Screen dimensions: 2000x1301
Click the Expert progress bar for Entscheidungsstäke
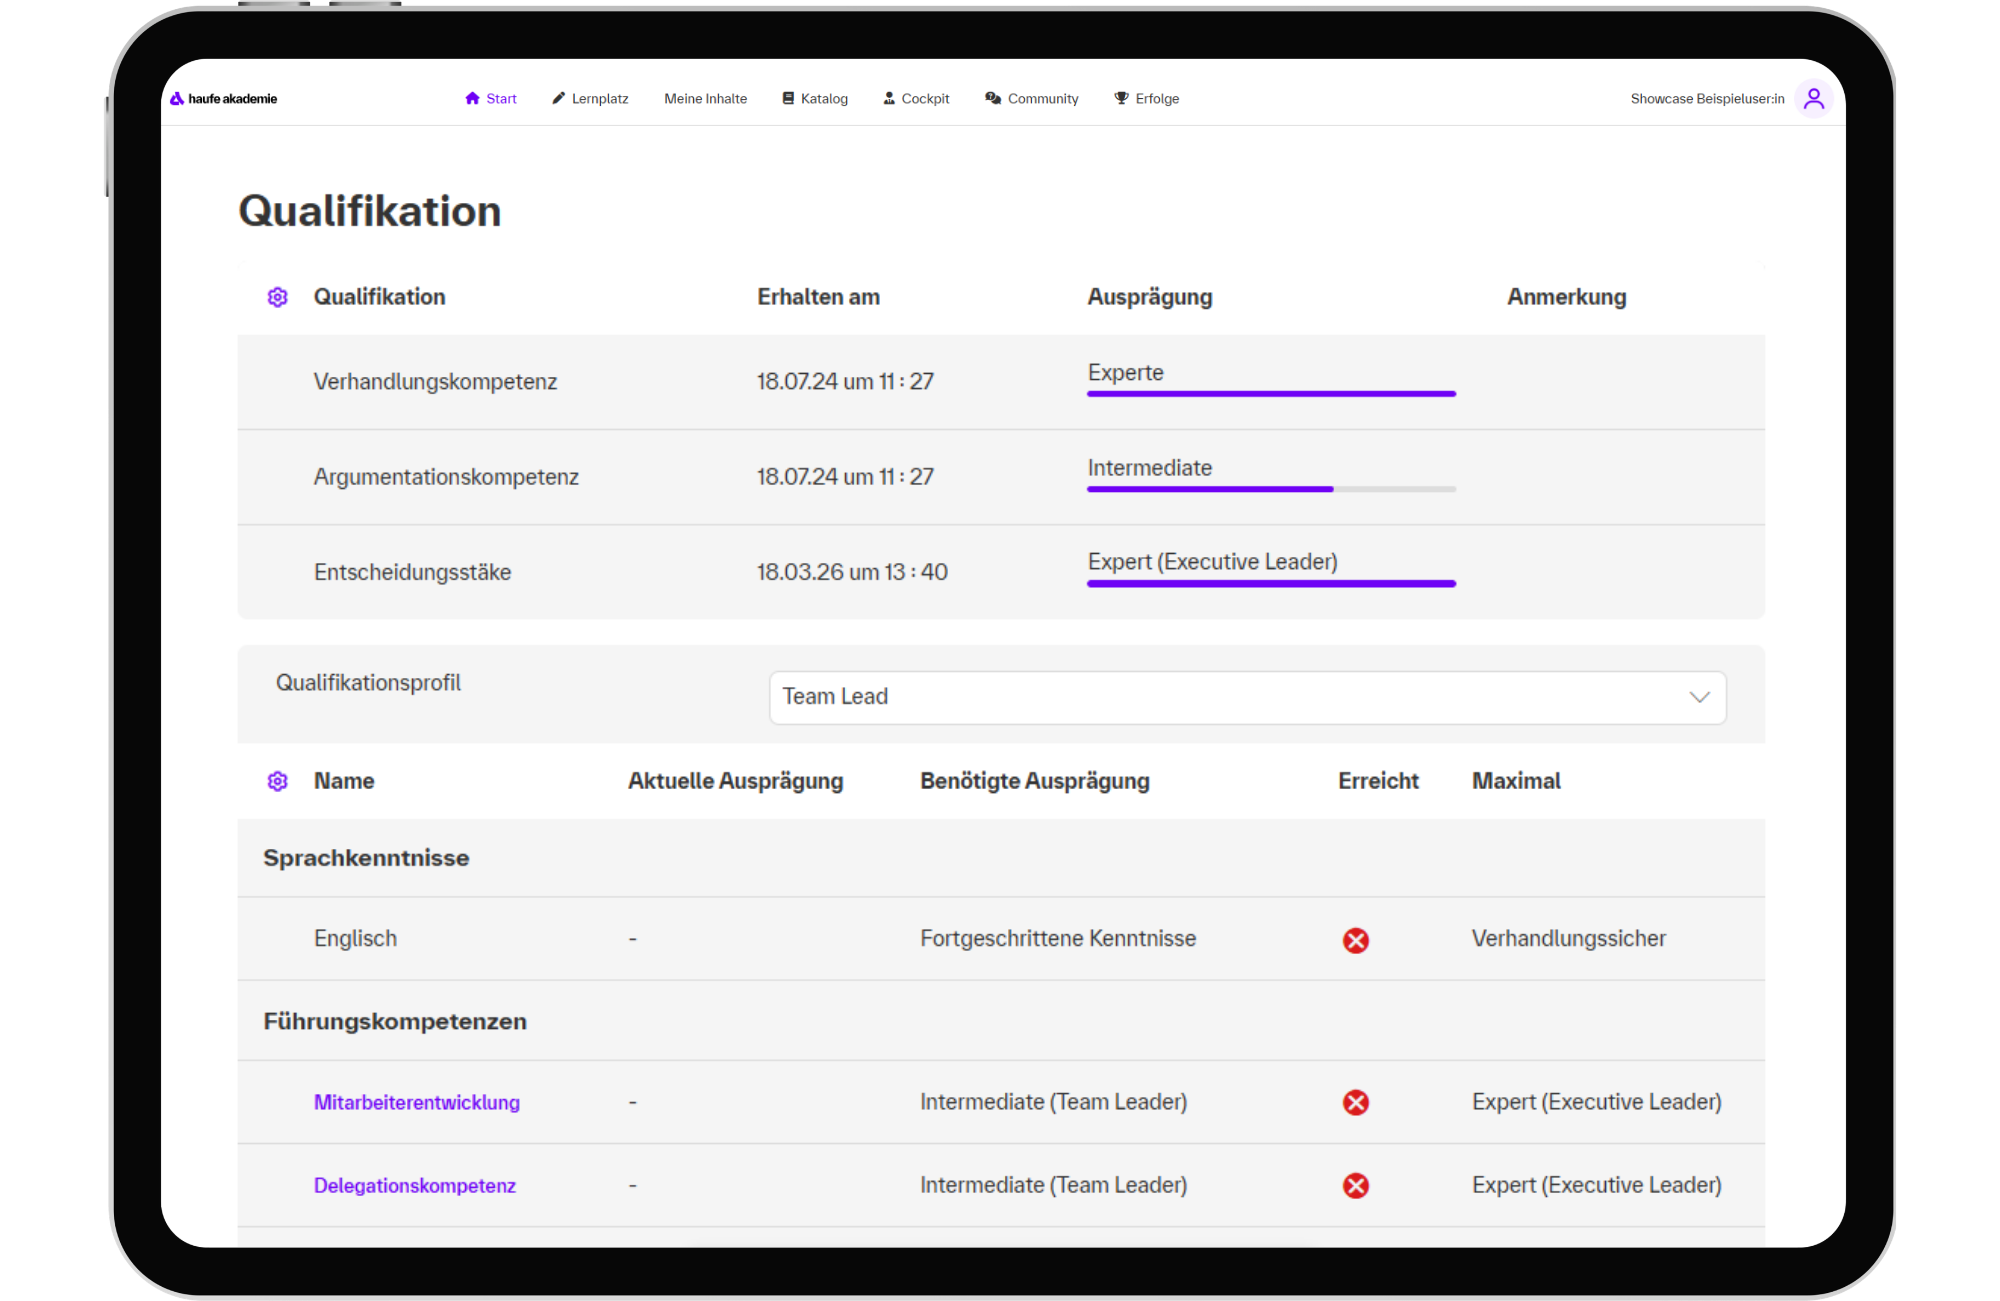1271,582
